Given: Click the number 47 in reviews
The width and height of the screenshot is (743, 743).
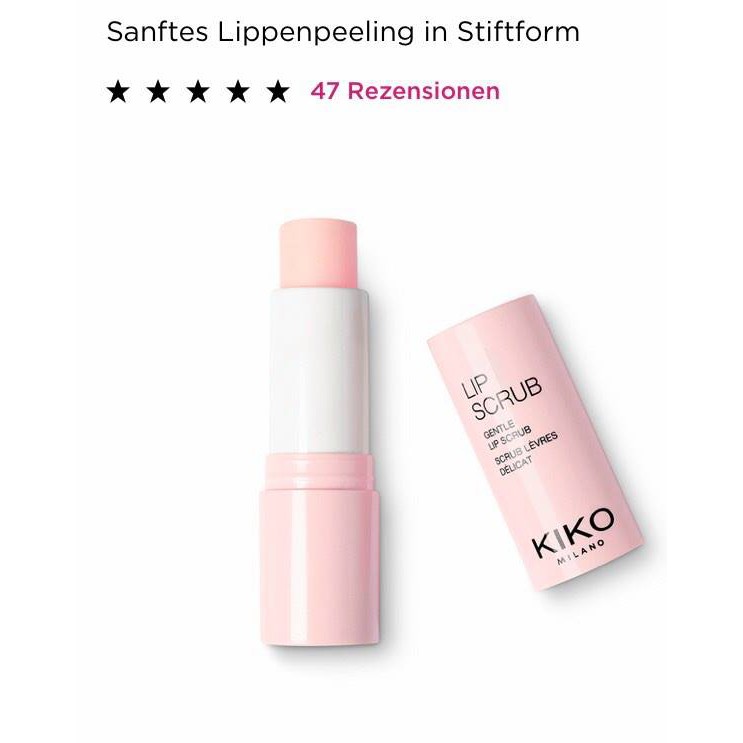Looking at the screenshot, I should pos(326,91).
